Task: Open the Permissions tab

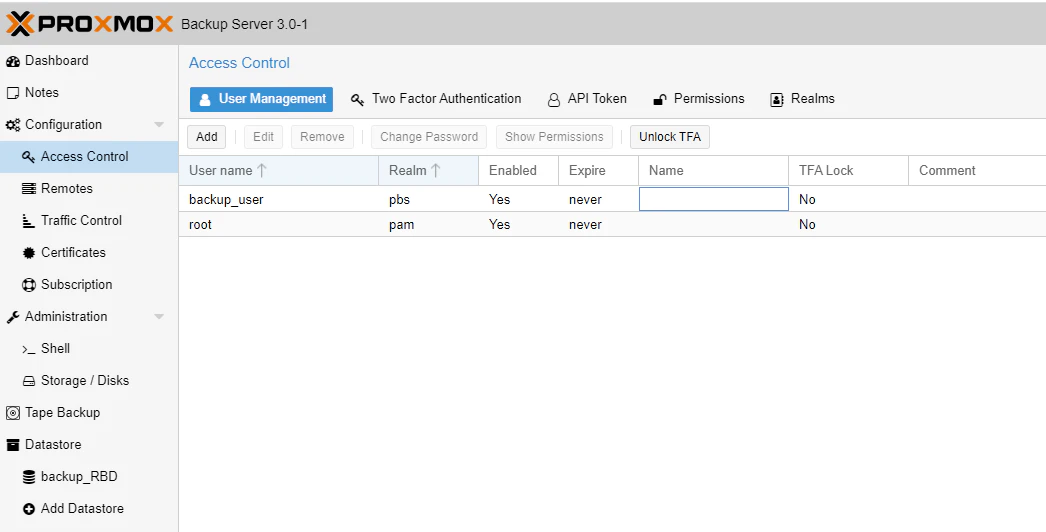Action: [x=698, y=99]
